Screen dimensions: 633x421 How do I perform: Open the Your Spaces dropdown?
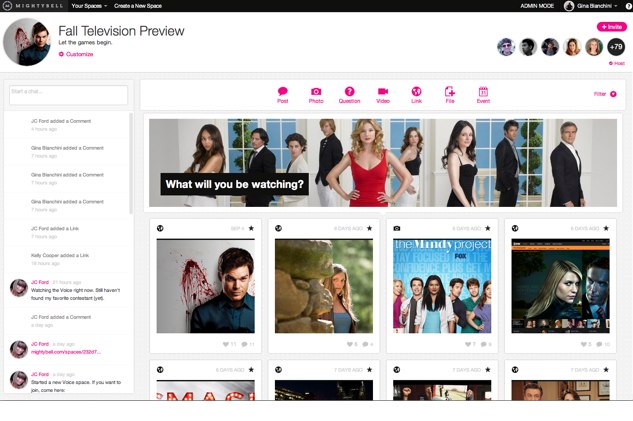pos(89,6)
